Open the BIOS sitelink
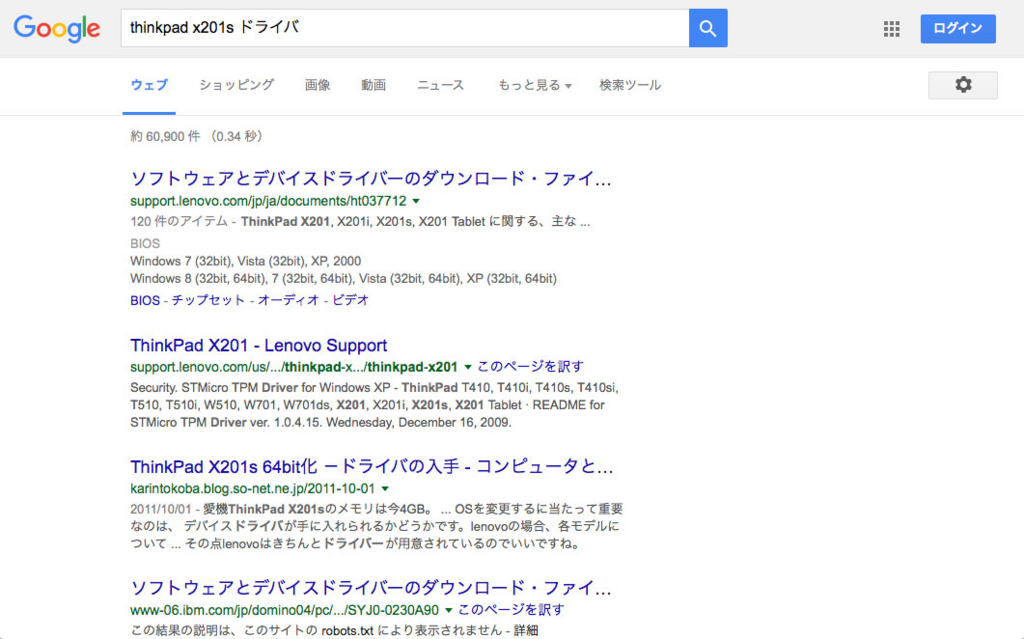Viewport: 1024px width, 639px height. [145, 300]
